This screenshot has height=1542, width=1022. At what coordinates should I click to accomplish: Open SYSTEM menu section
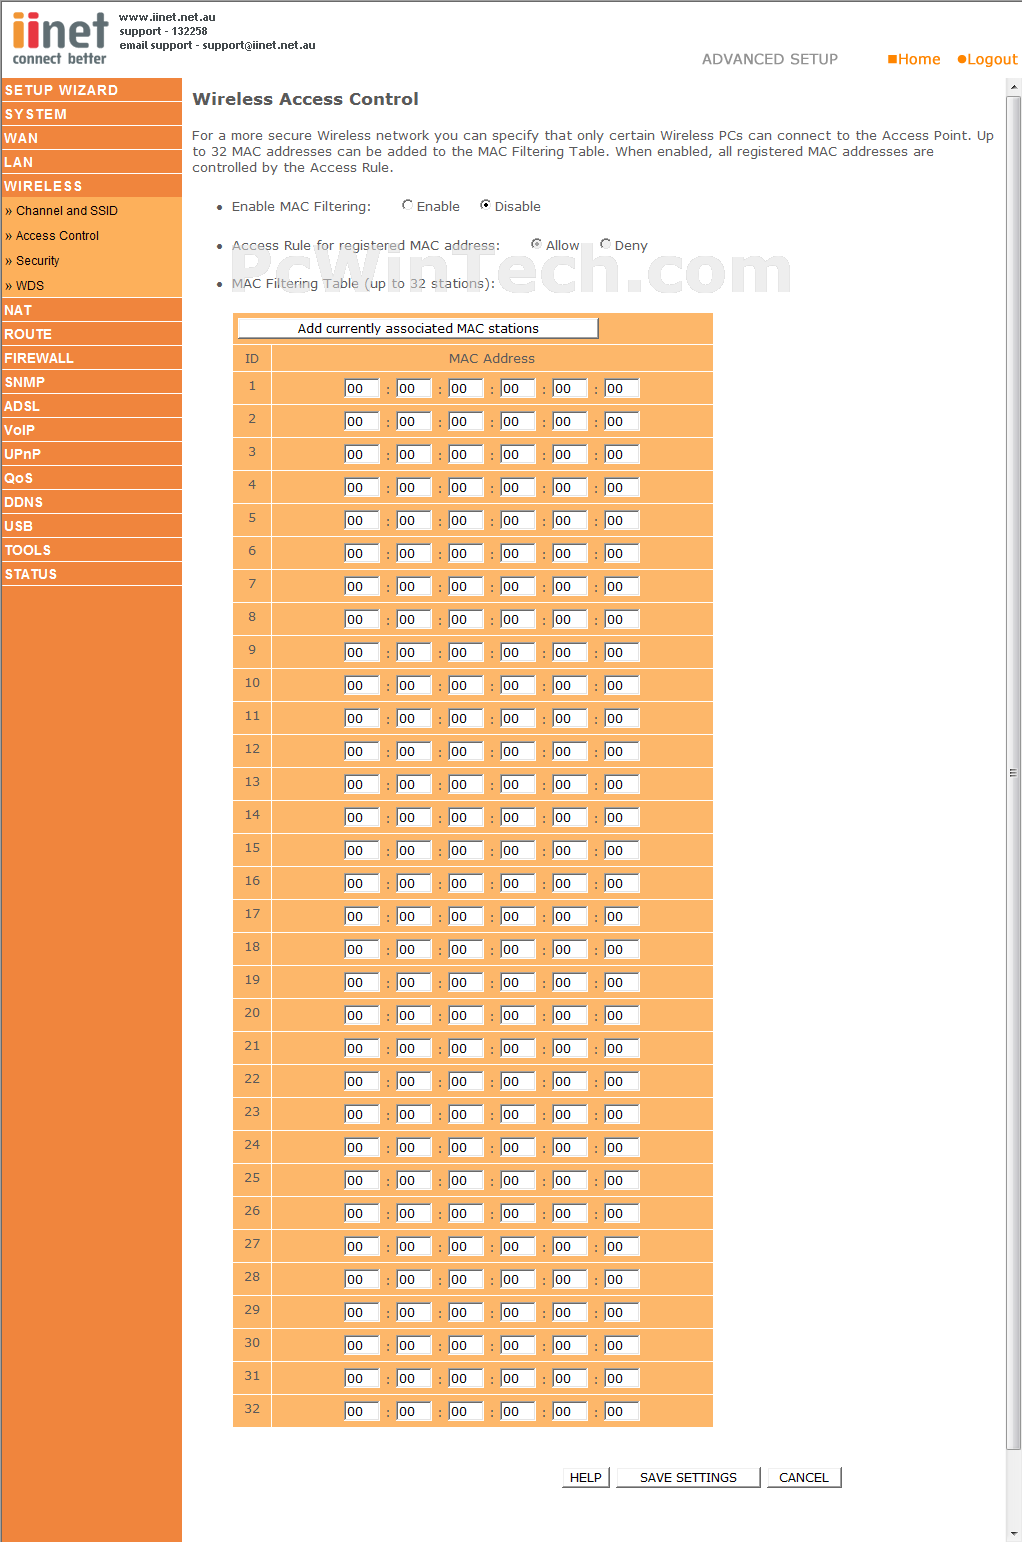pyautogui.click(x=91, y=114)
